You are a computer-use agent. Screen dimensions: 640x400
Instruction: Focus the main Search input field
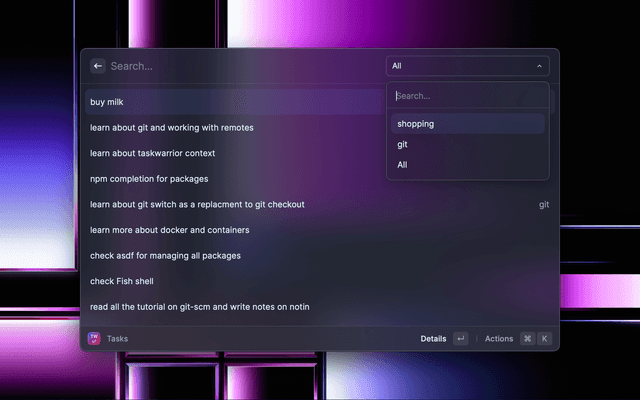click(x=240, y=66)
